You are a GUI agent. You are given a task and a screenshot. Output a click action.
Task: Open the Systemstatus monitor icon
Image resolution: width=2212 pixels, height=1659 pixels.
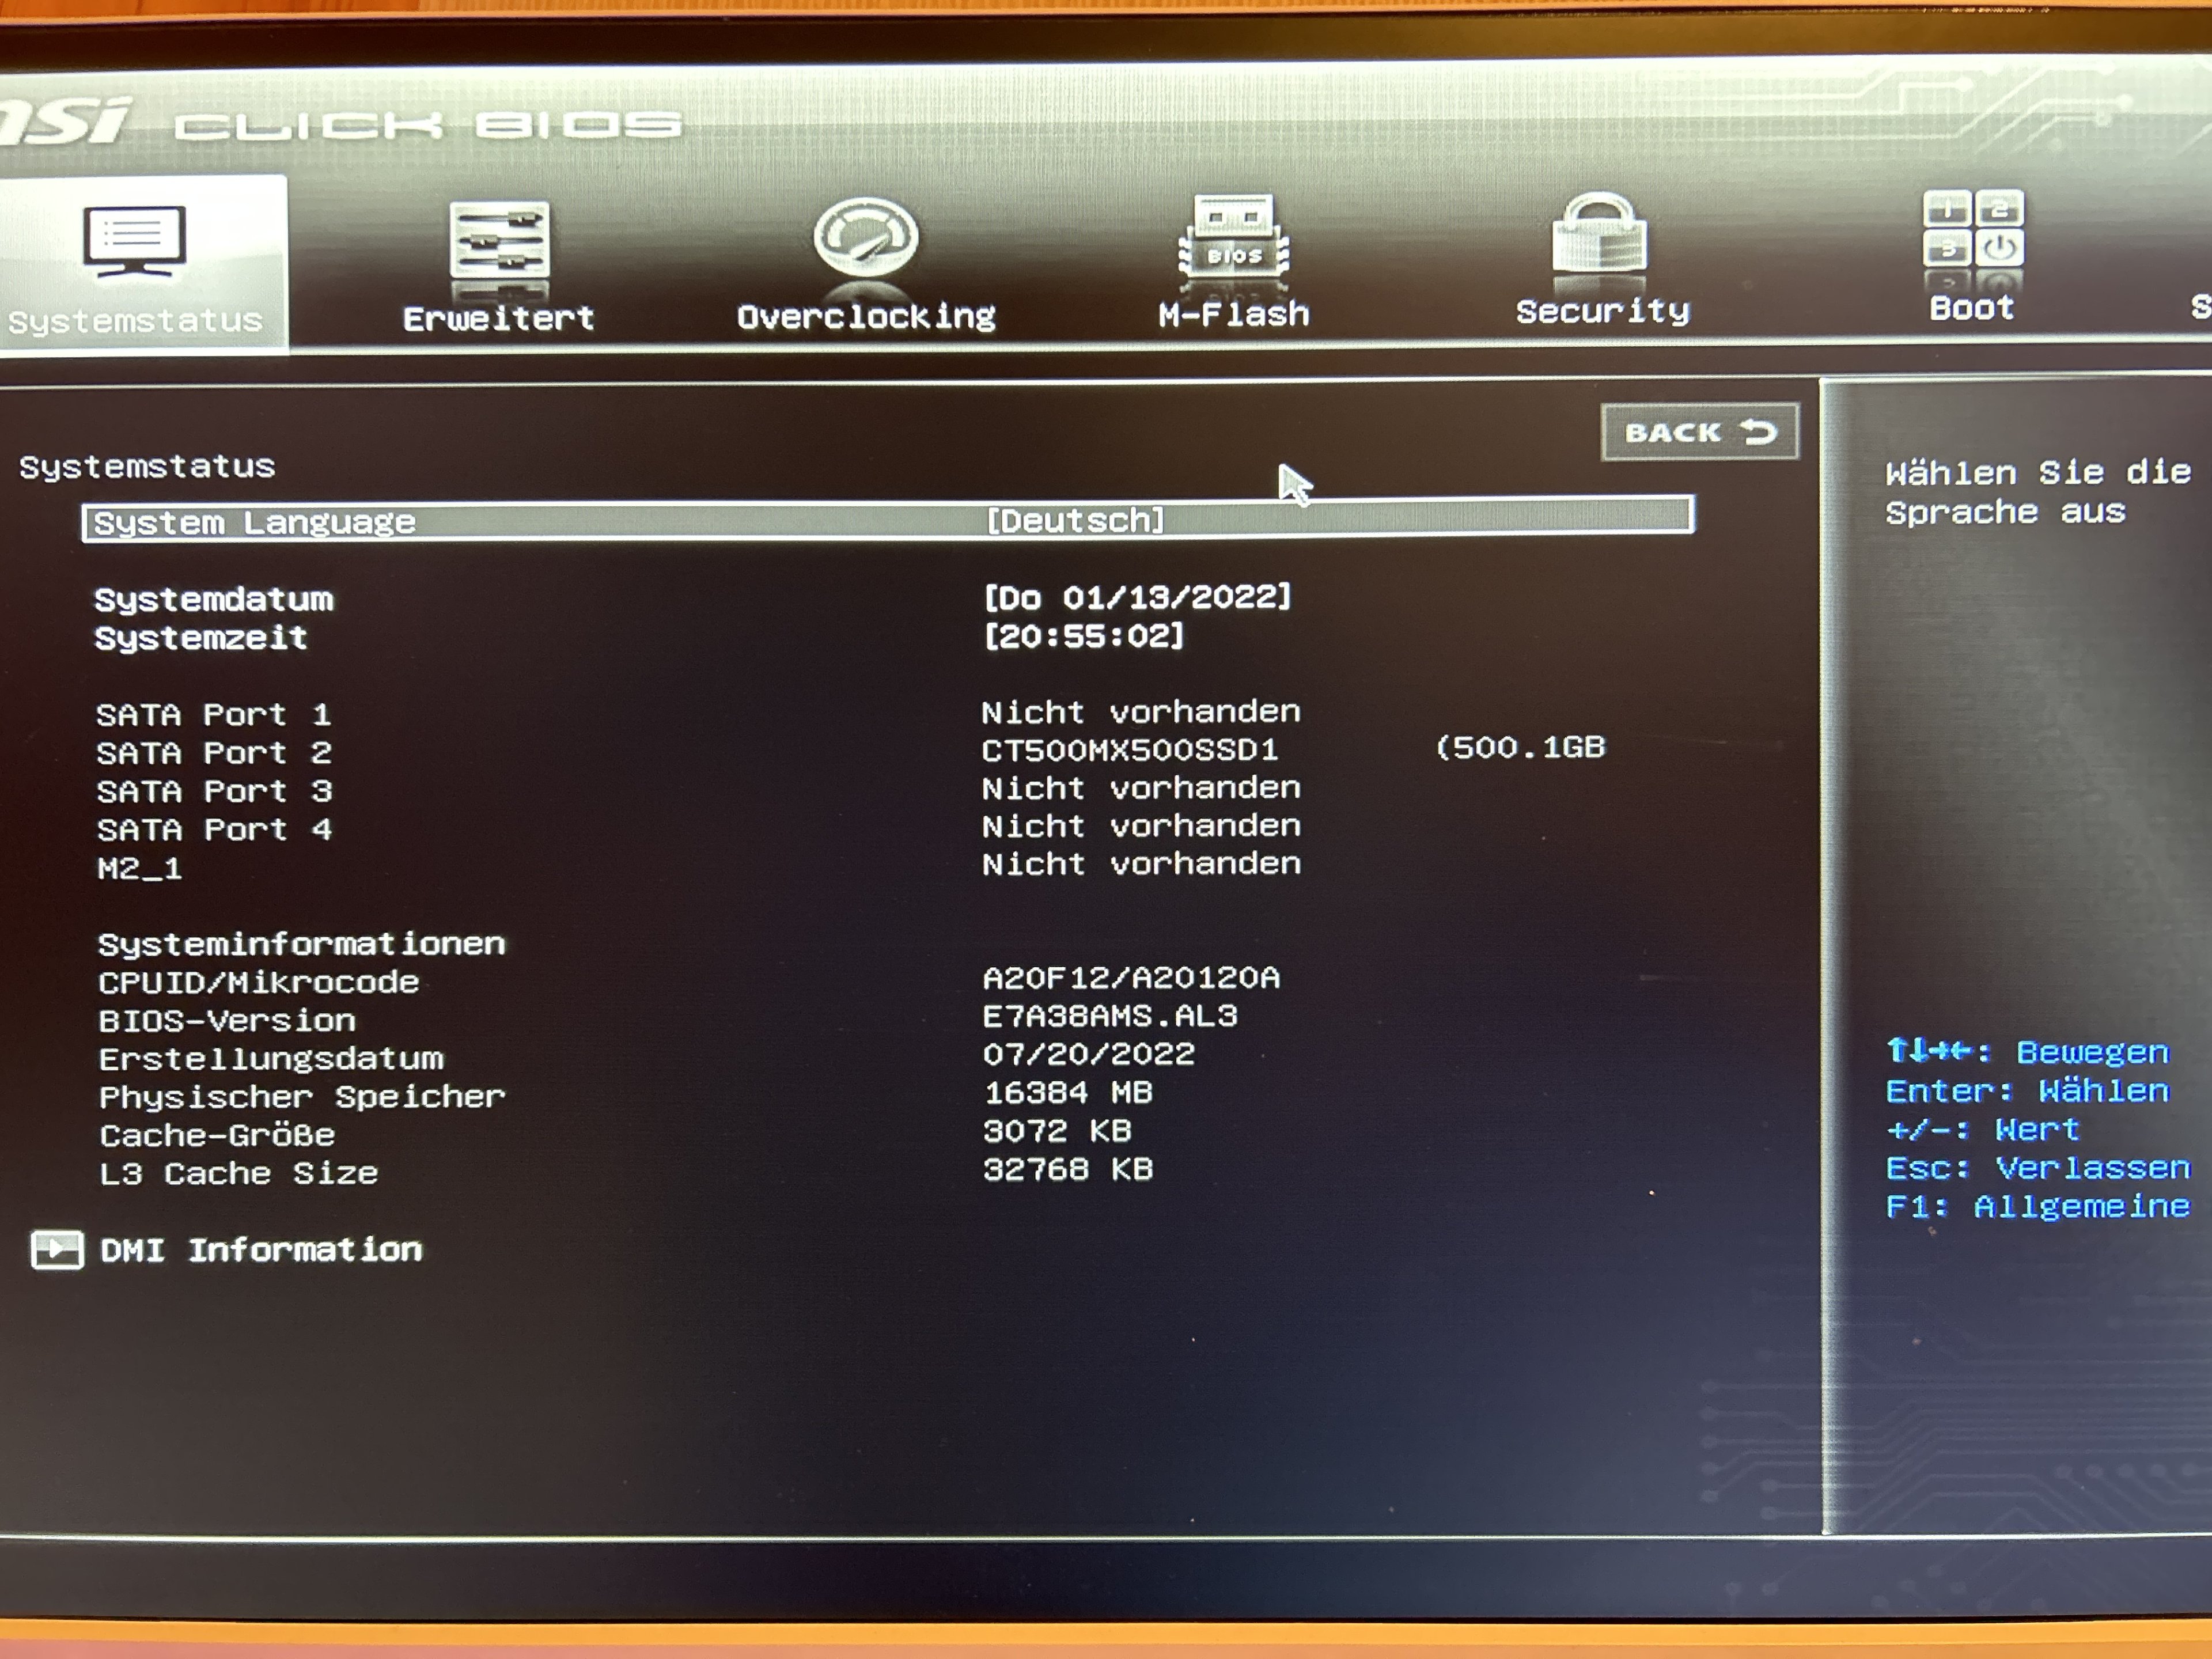point(134,241)
